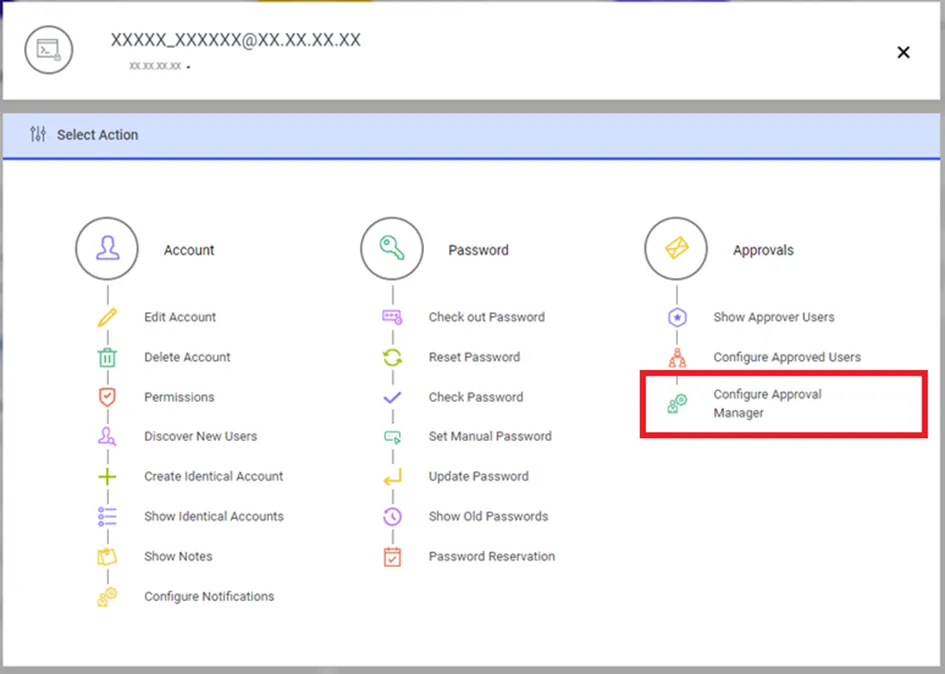Click the Configure Approved Users hierarchy icon

[x=677, y=357]
